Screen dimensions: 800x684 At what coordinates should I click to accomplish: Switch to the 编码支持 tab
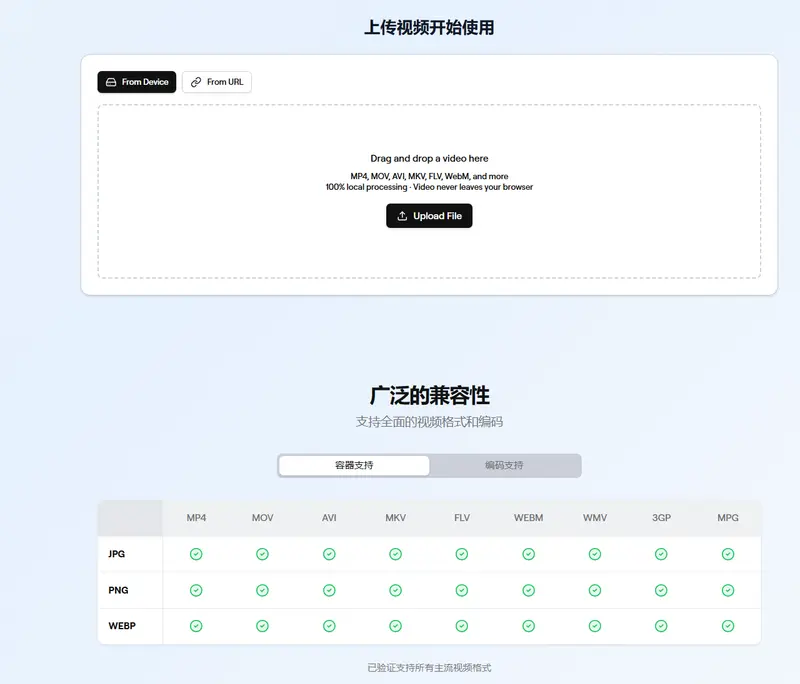point(504,466)
